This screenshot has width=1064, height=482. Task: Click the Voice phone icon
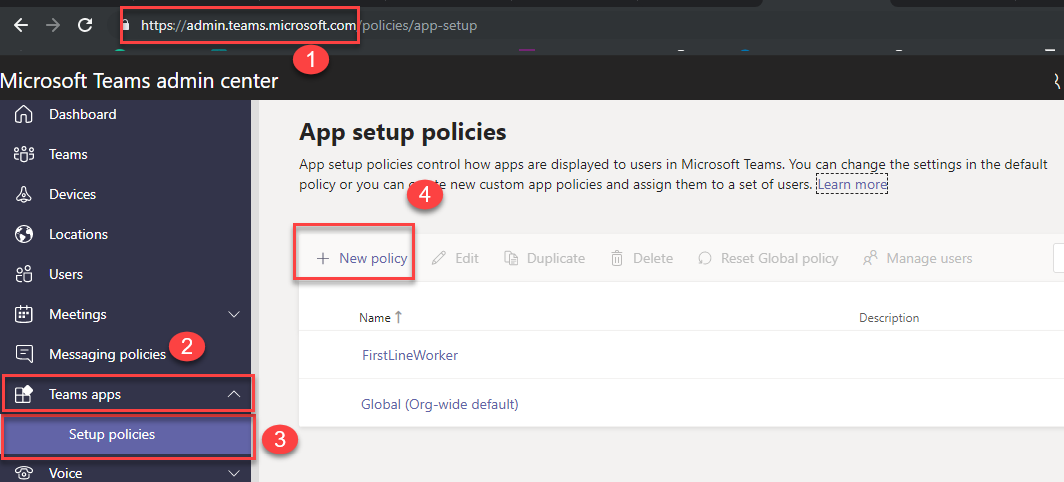[x=24, y=474]
